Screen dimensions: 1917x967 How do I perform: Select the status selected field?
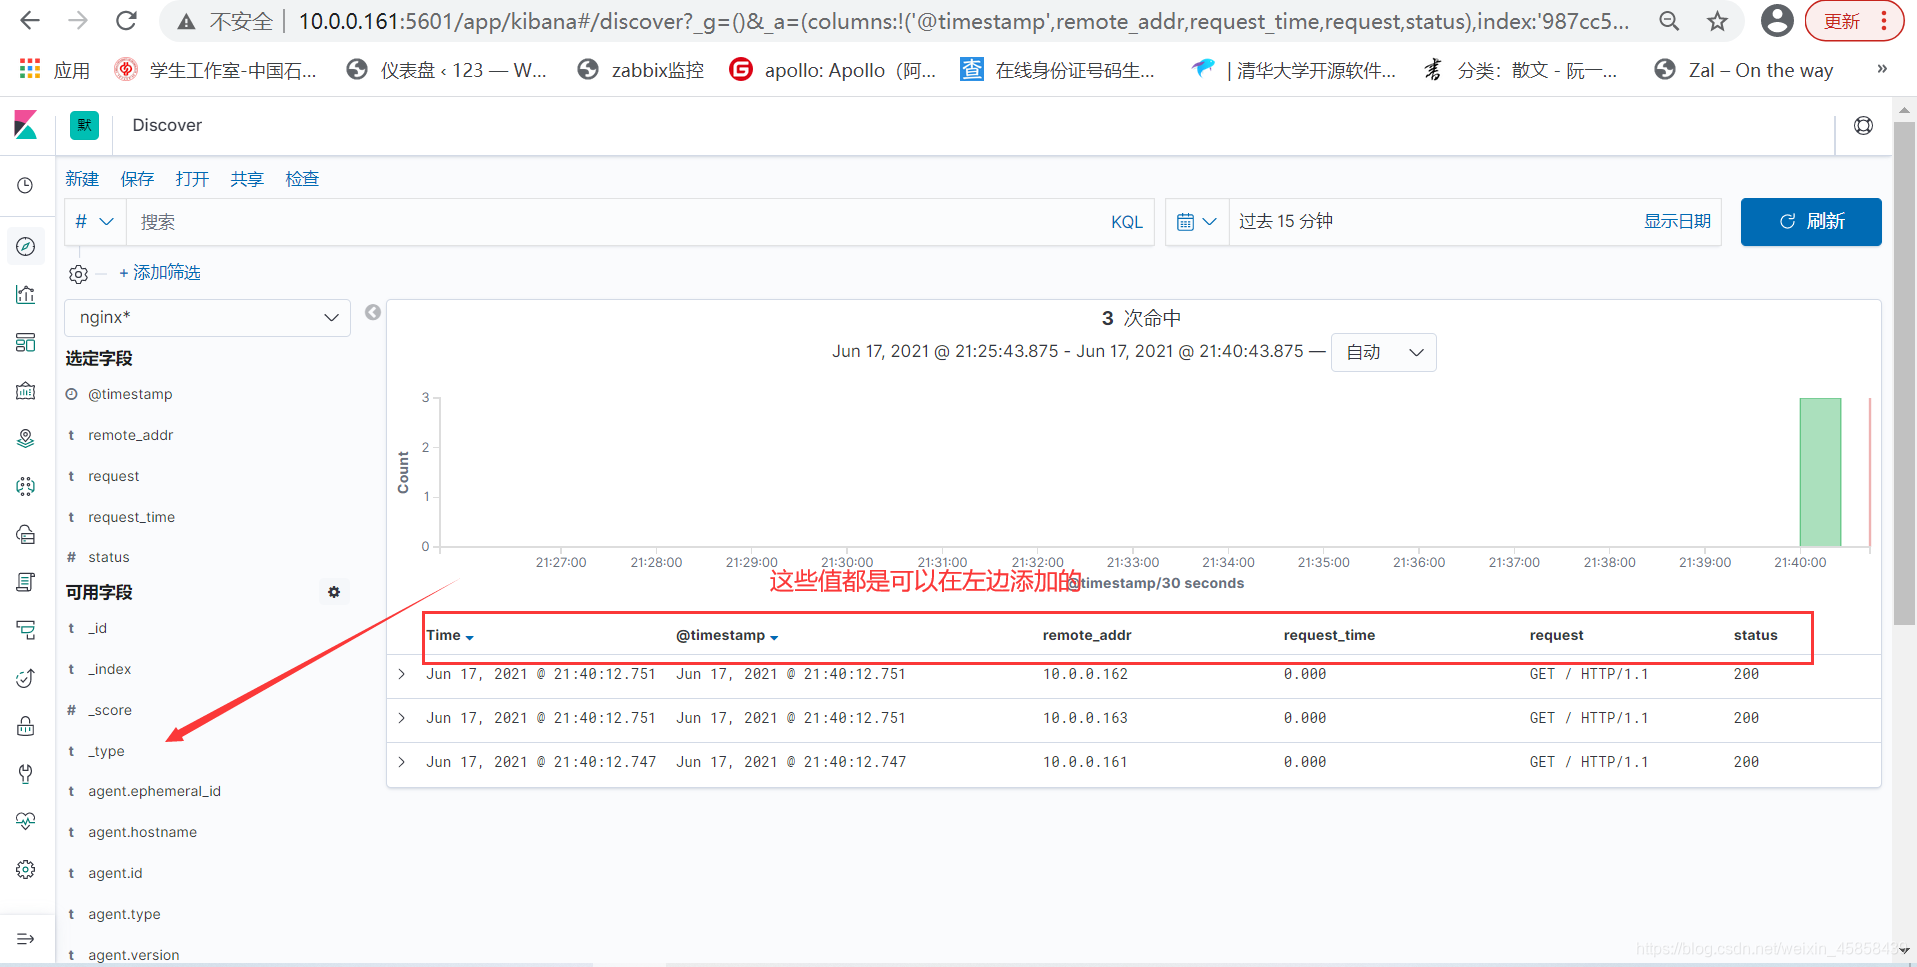click(109, 558)
